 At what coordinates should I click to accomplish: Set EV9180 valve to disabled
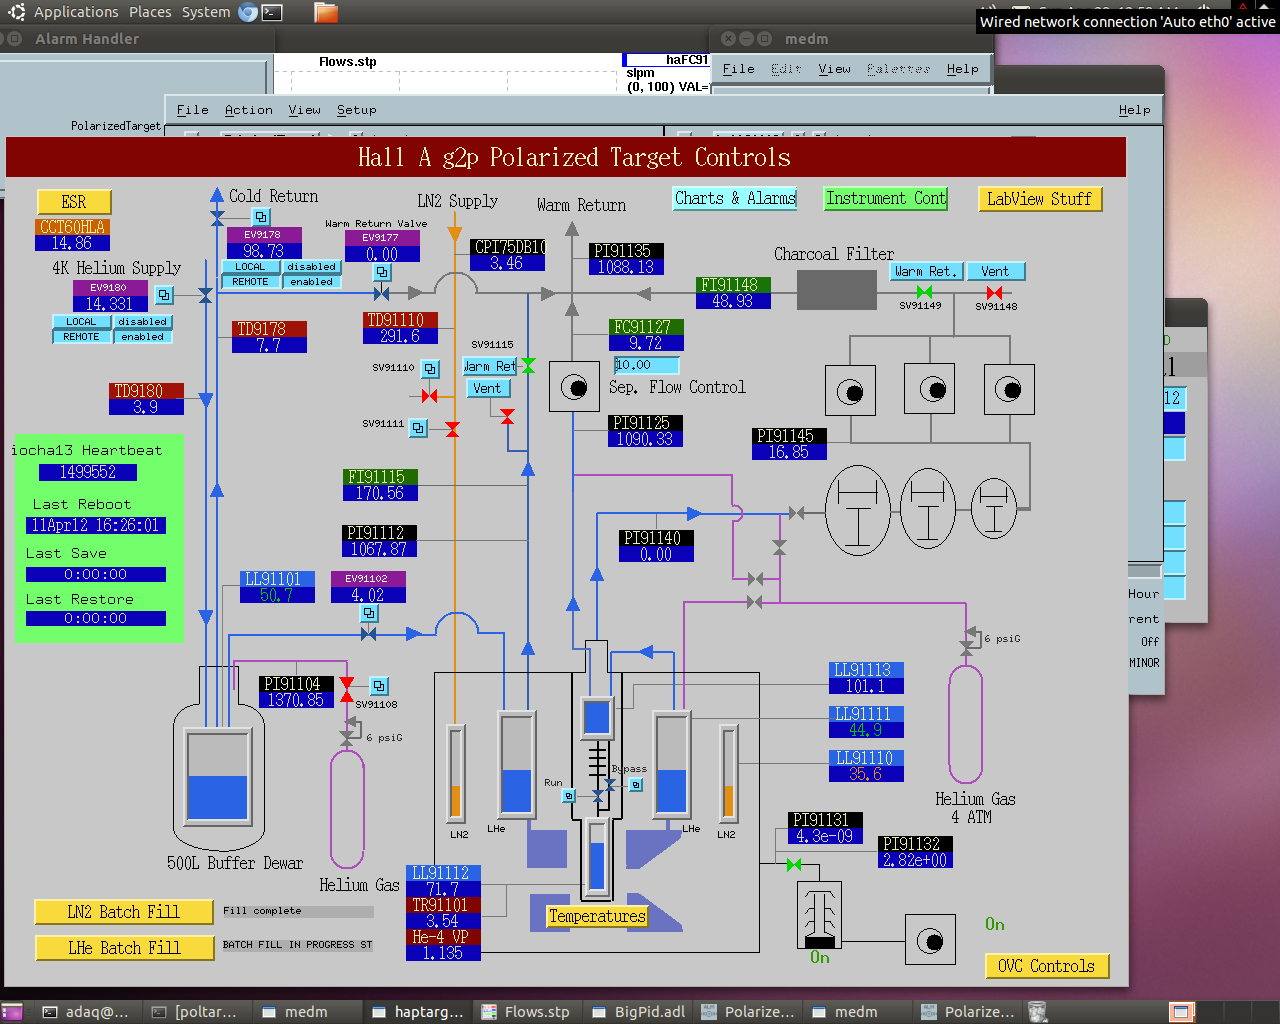142,322
